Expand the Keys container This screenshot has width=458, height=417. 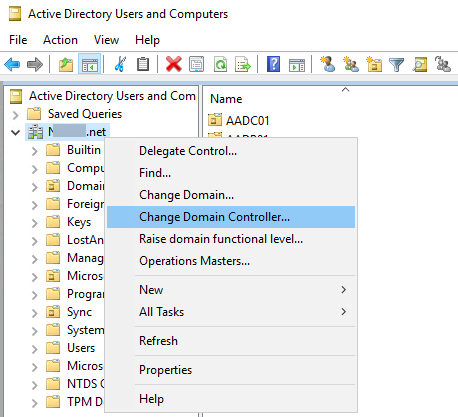coord(34,223)
